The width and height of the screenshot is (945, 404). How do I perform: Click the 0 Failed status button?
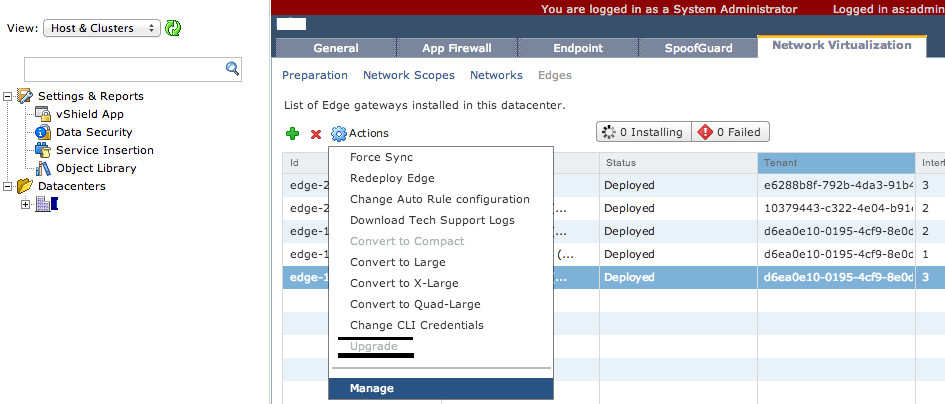(x=729, y=132)
